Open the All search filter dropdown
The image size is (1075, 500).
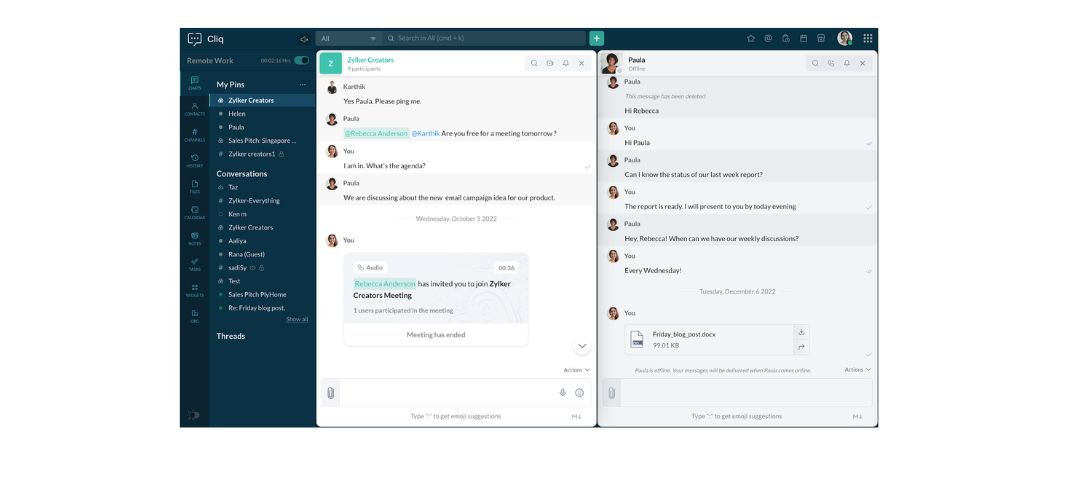tap(348, 38)
